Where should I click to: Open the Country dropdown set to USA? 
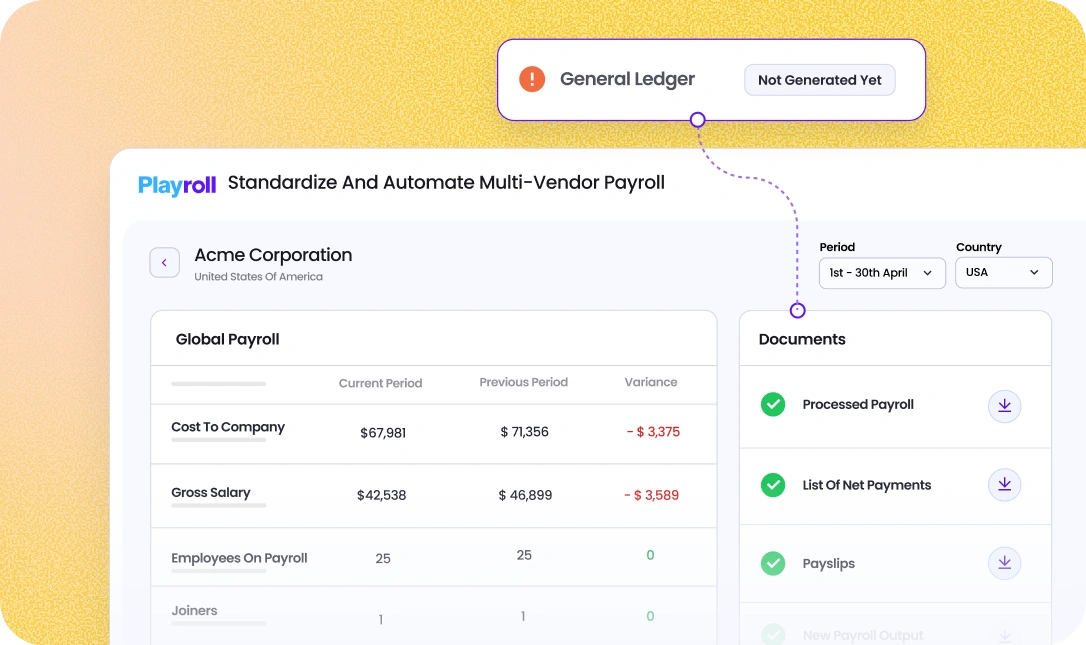click(1004, 272)
